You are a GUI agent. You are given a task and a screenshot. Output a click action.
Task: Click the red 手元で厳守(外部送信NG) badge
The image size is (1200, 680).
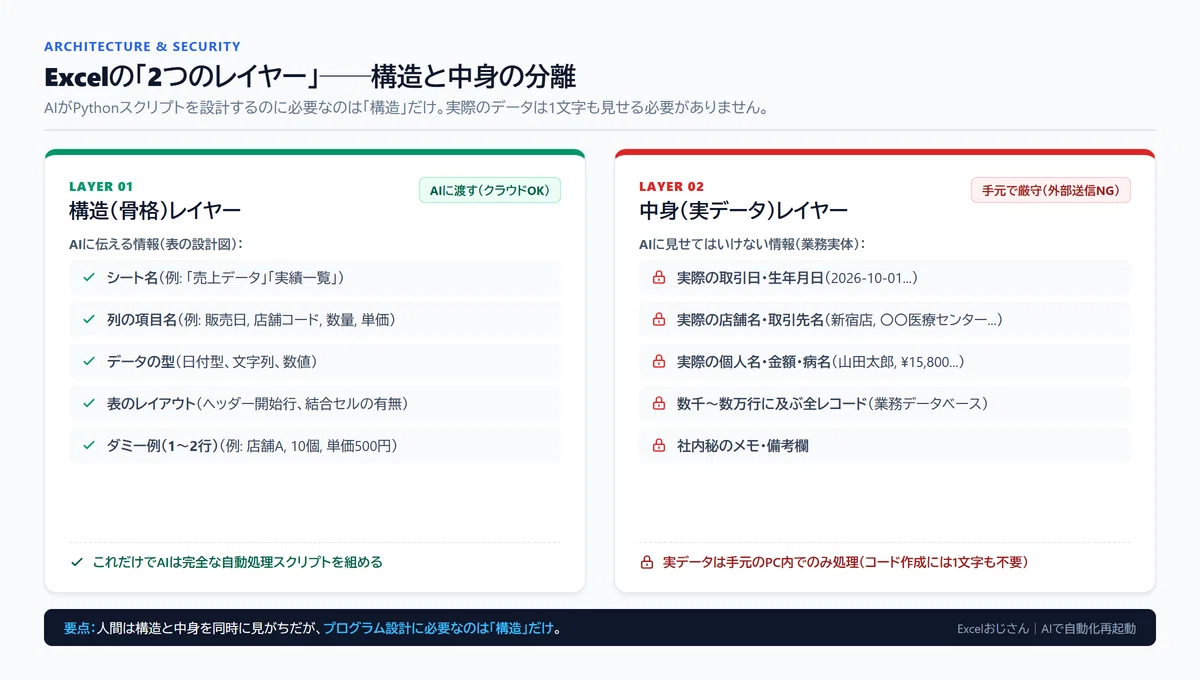tap(1051, 190)
